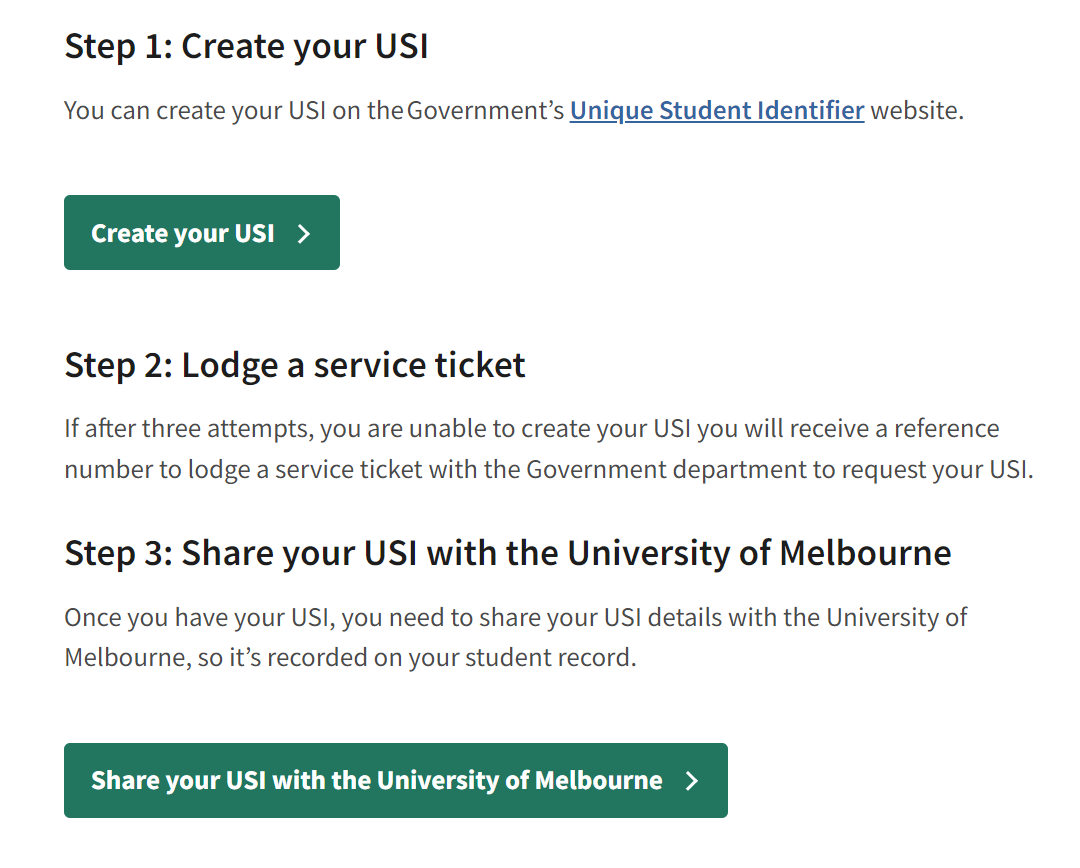1080x868 pixels.
Task: Click the sentence beginning 'You can create your USI'
Action: tap(514, 111)
